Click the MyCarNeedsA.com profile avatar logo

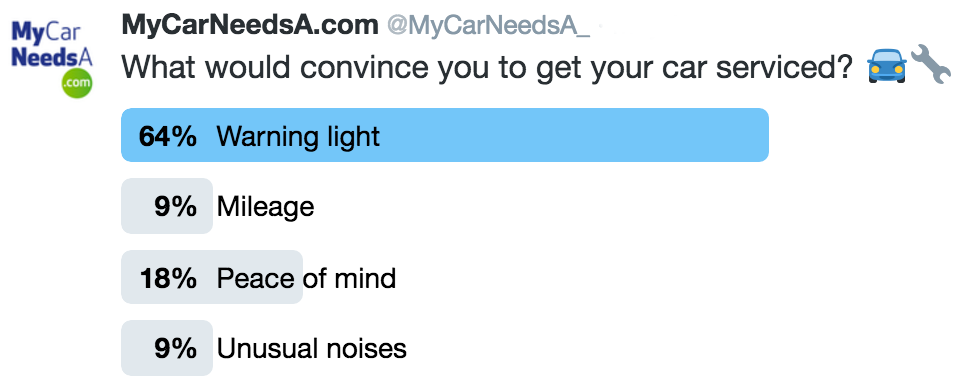(52, 60)
